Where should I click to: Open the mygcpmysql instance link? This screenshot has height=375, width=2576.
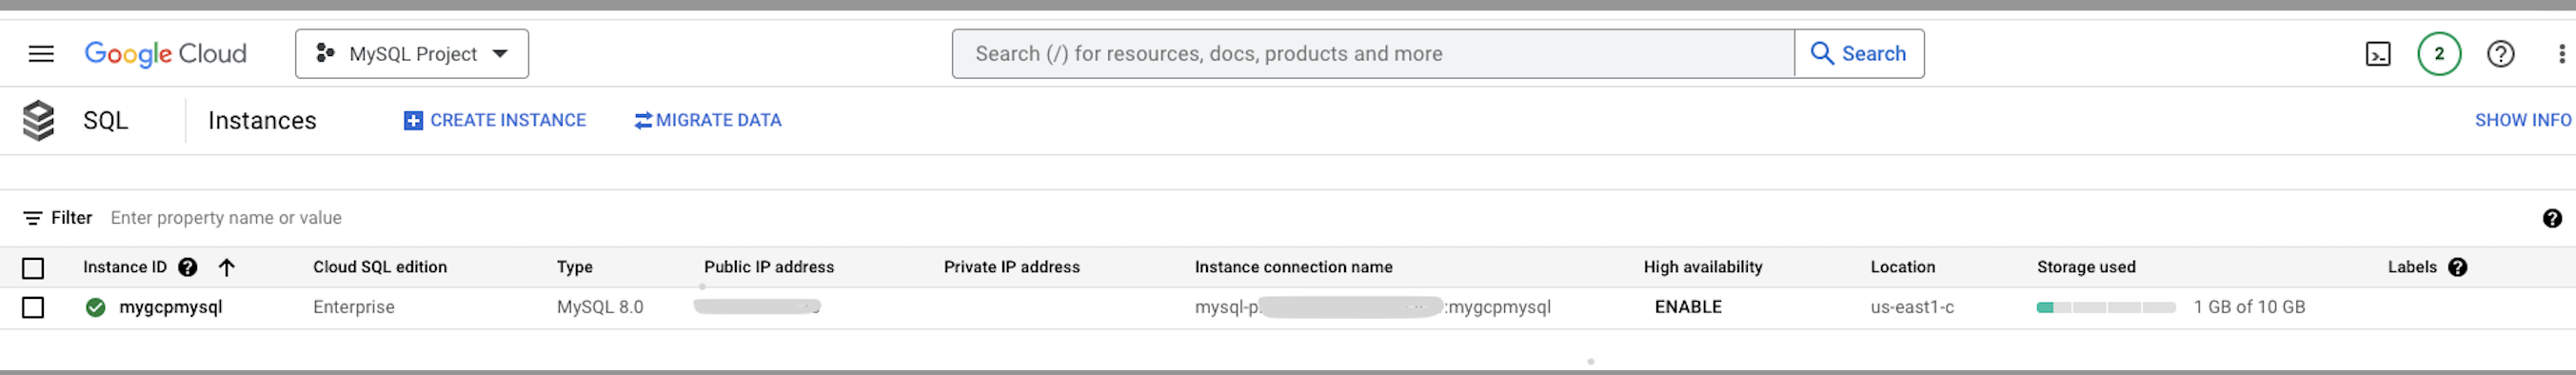171,307
